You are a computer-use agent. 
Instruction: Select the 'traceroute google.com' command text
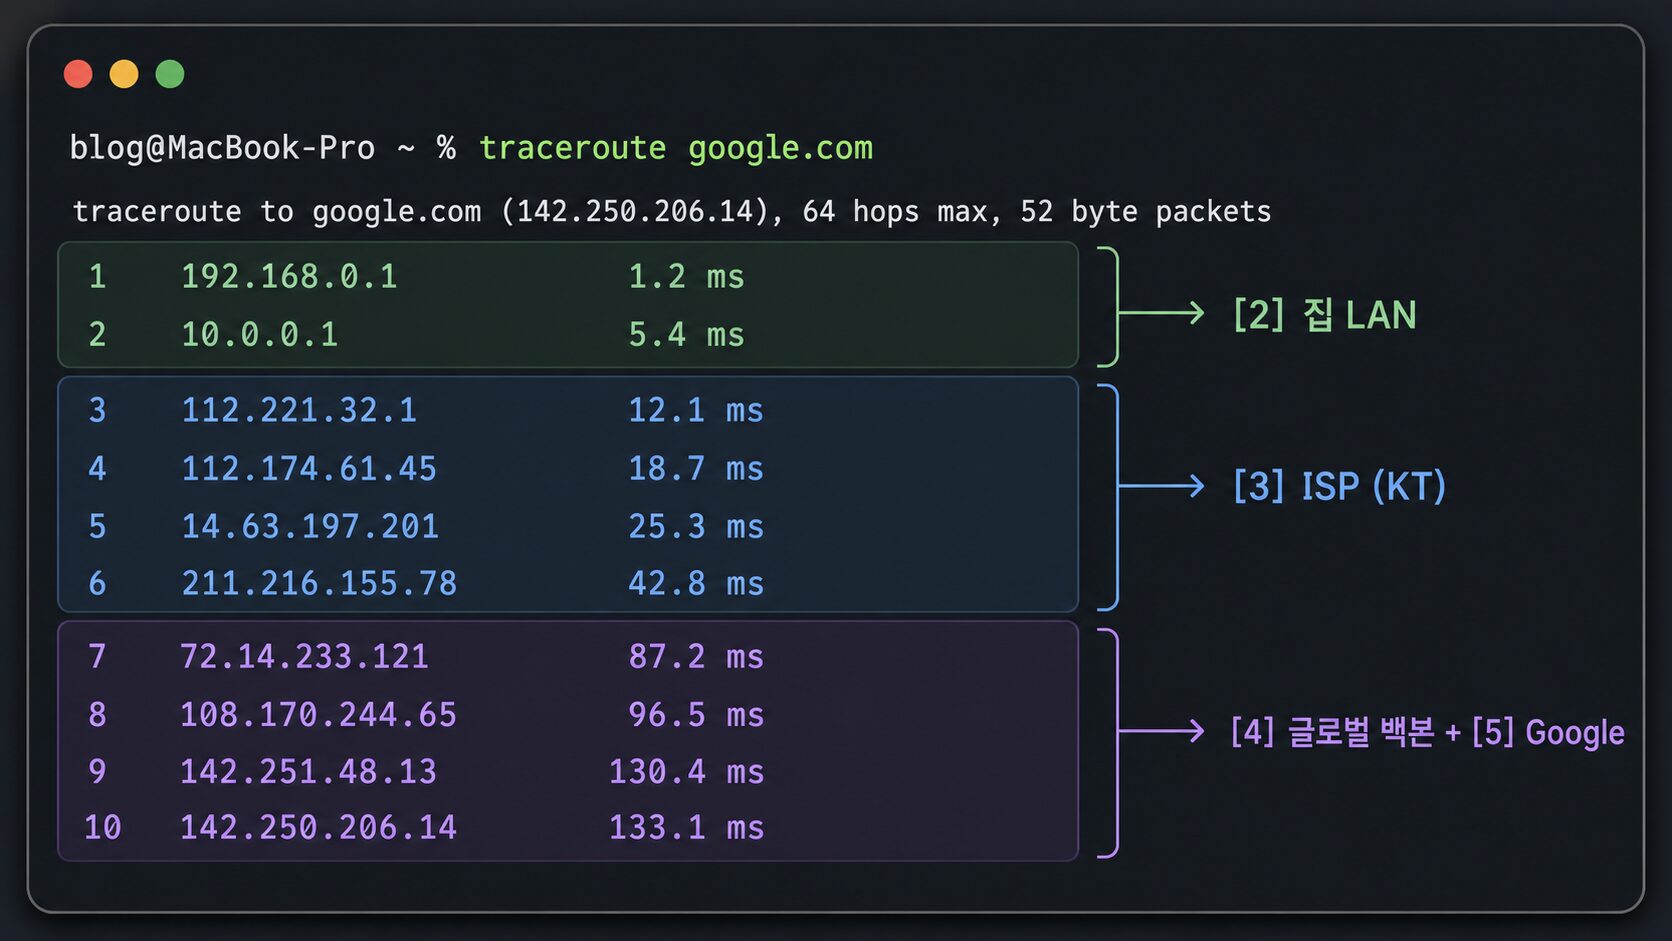(676, 148)
